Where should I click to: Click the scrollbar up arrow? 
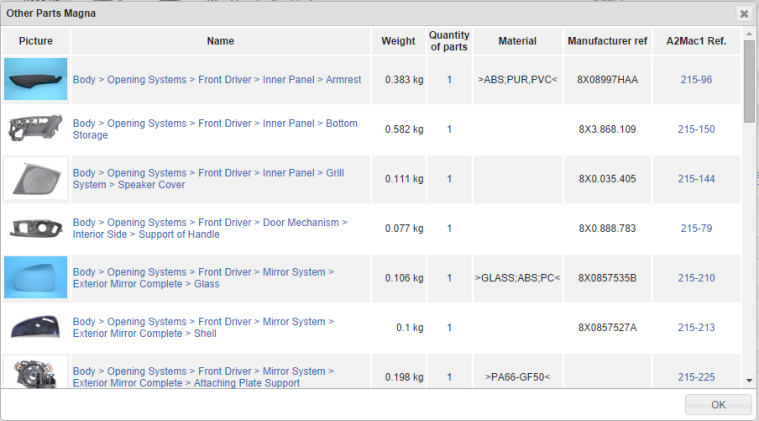point(749,34)
